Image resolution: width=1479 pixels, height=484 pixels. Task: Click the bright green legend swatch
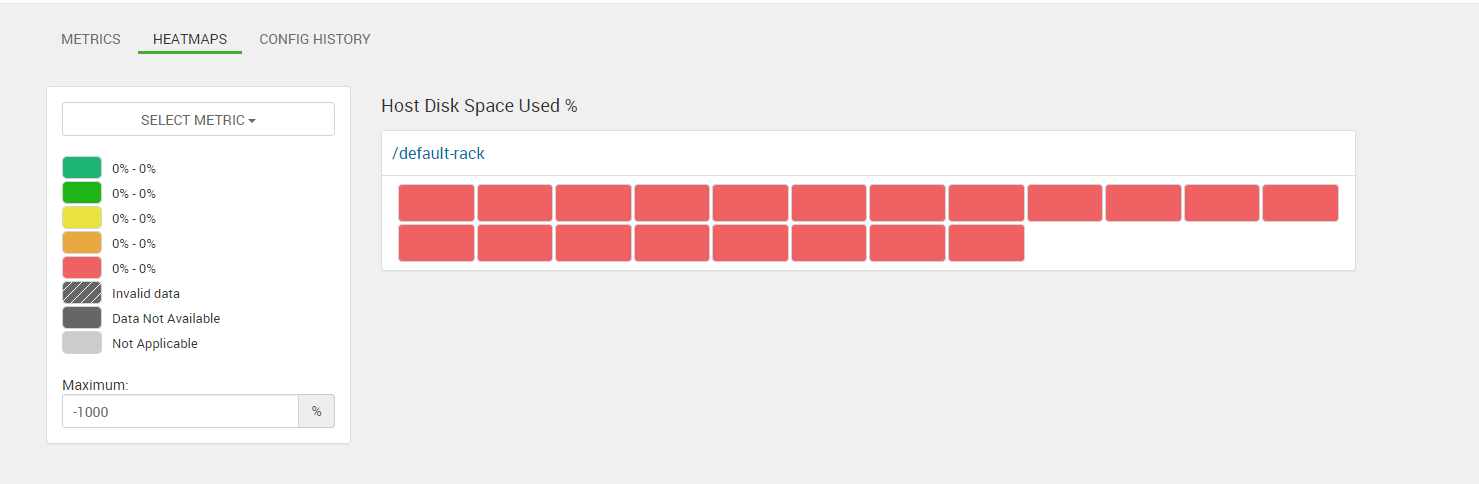pyautogui.click(x=82, y=193)
